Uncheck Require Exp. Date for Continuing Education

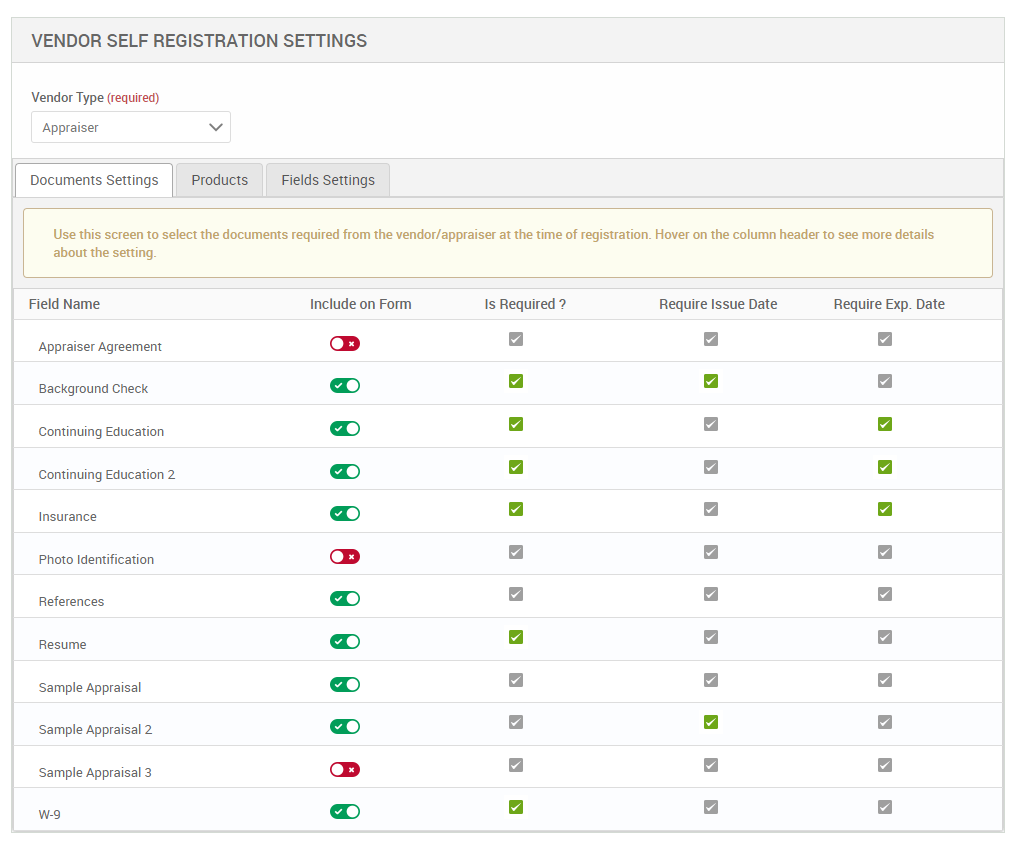click(885, 424)
